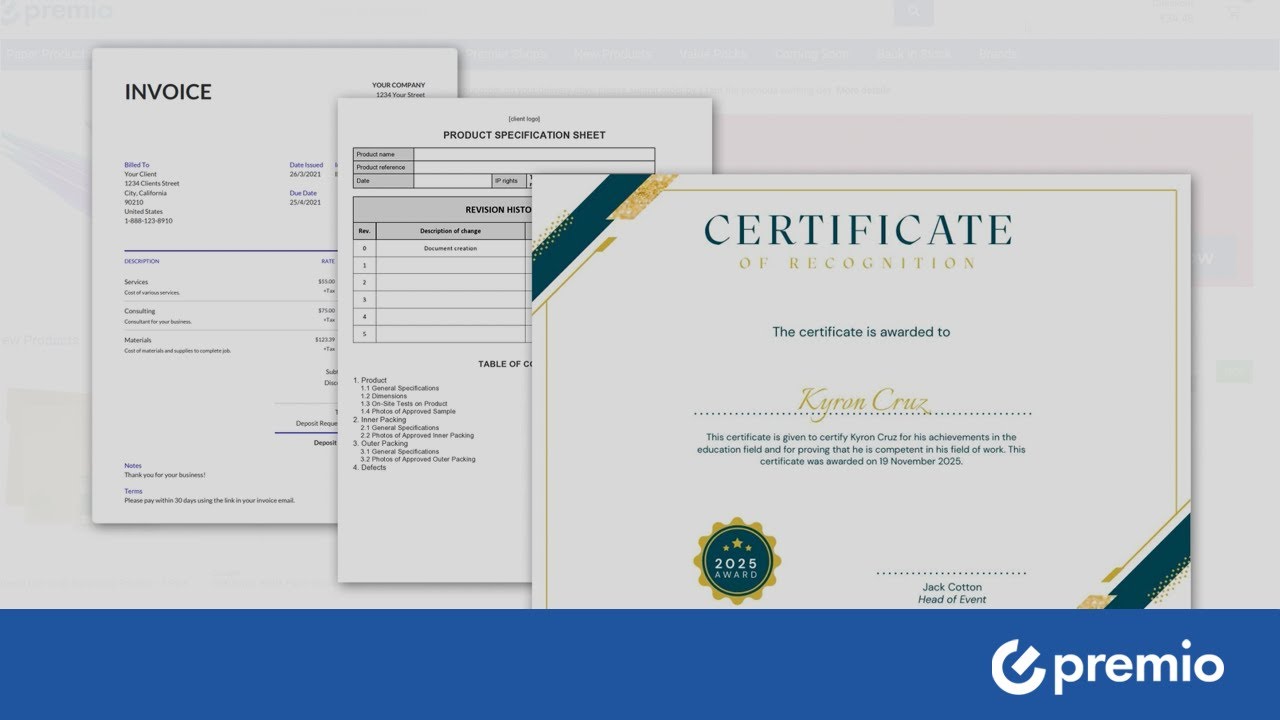
Task: Click the 'Terms' label on invoice
Action: 133,491
